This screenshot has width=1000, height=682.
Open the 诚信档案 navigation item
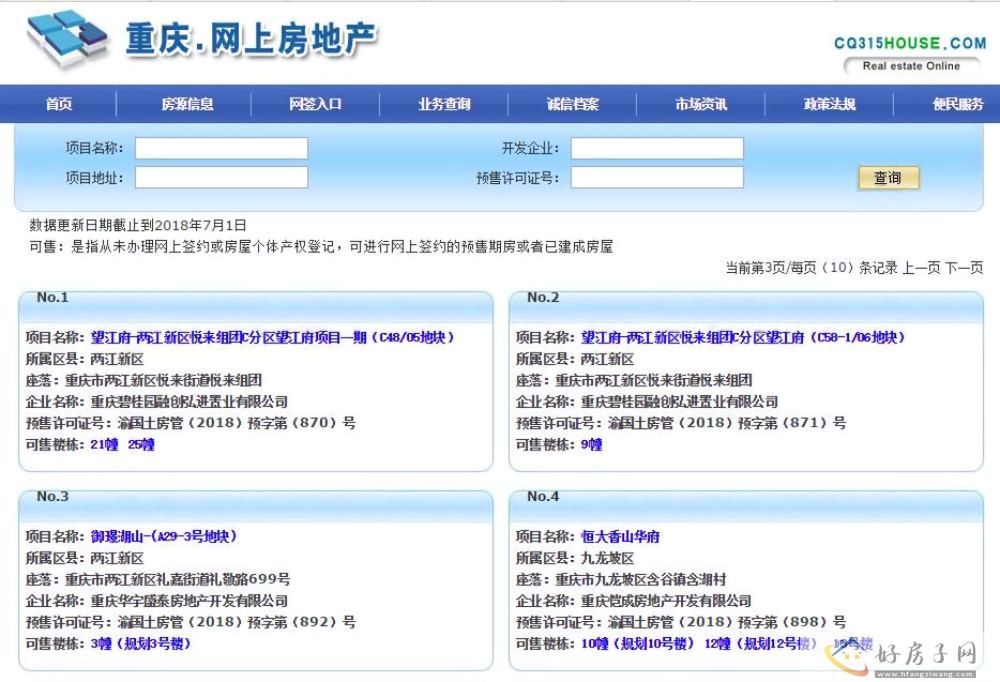[x=573, y=104]
